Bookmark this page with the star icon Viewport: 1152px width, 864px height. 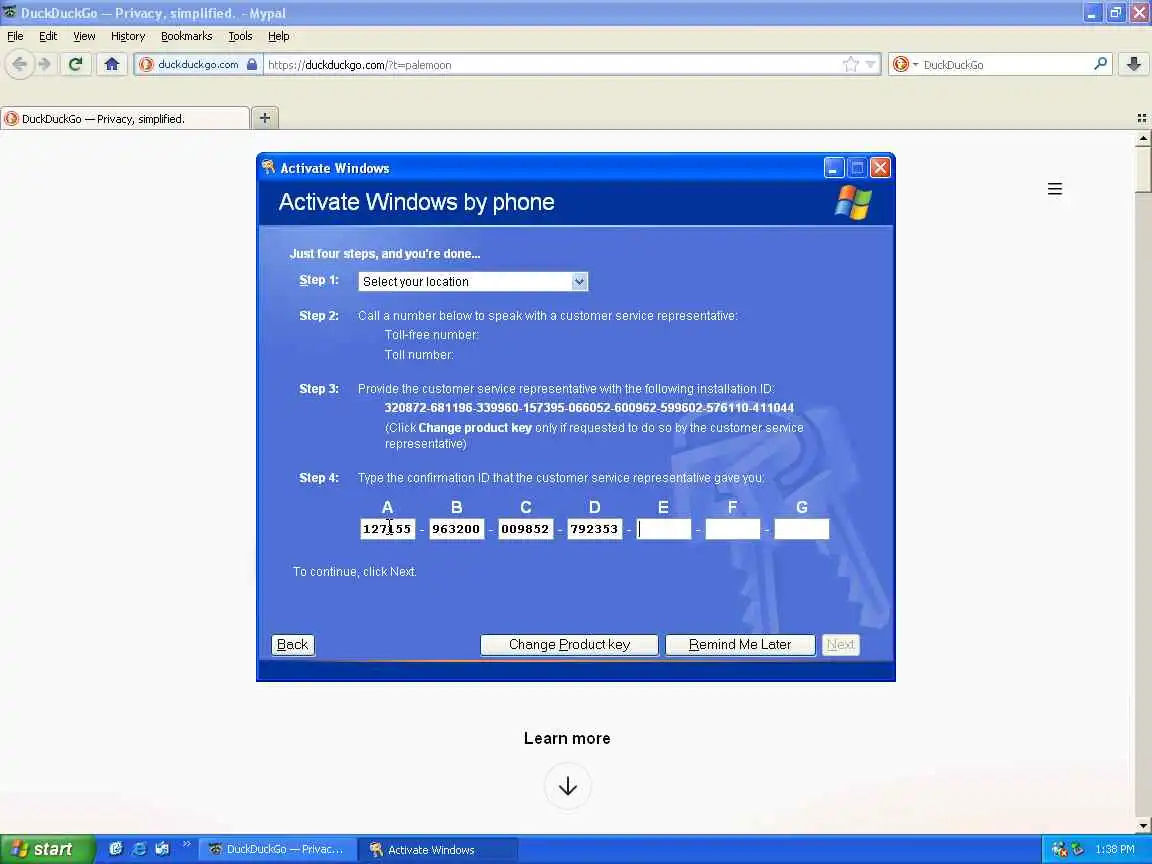click(x=851, y=65)
